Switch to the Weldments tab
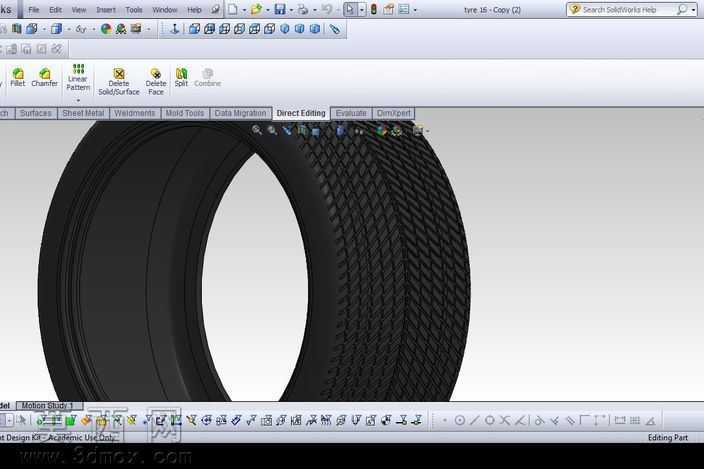This screenshot has width=704, height=469. click(134, 113)
